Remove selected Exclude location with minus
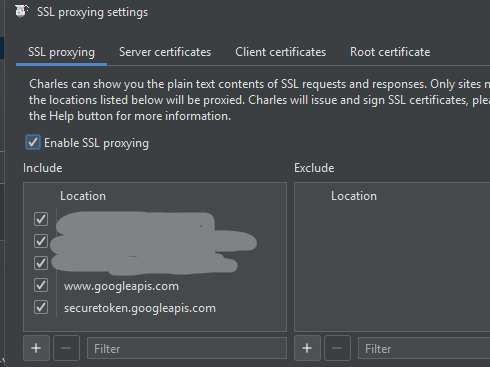The width and height of the screenshot is (490, 367). point(337,348)
